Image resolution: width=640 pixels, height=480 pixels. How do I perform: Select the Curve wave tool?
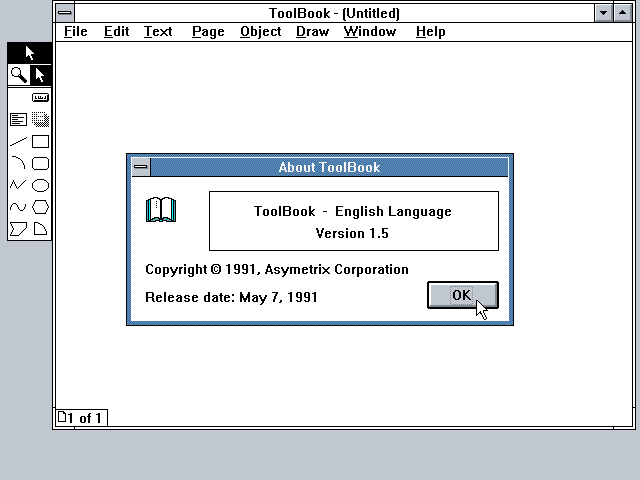pyautogui.click(x=18, y=207)
